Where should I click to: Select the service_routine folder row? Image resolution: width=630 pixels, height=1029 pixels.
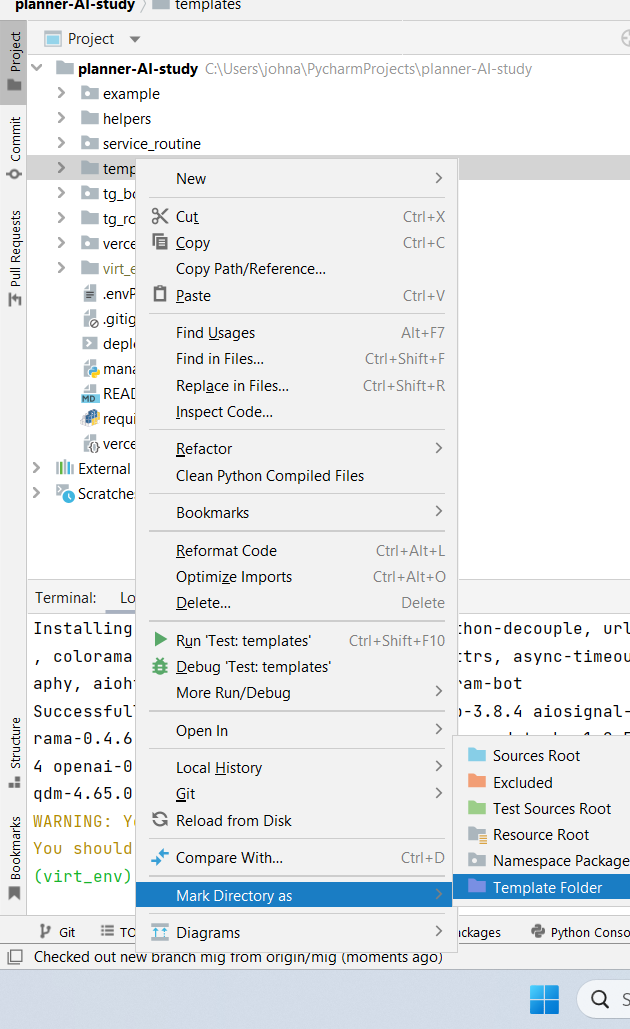coord(328,143)
